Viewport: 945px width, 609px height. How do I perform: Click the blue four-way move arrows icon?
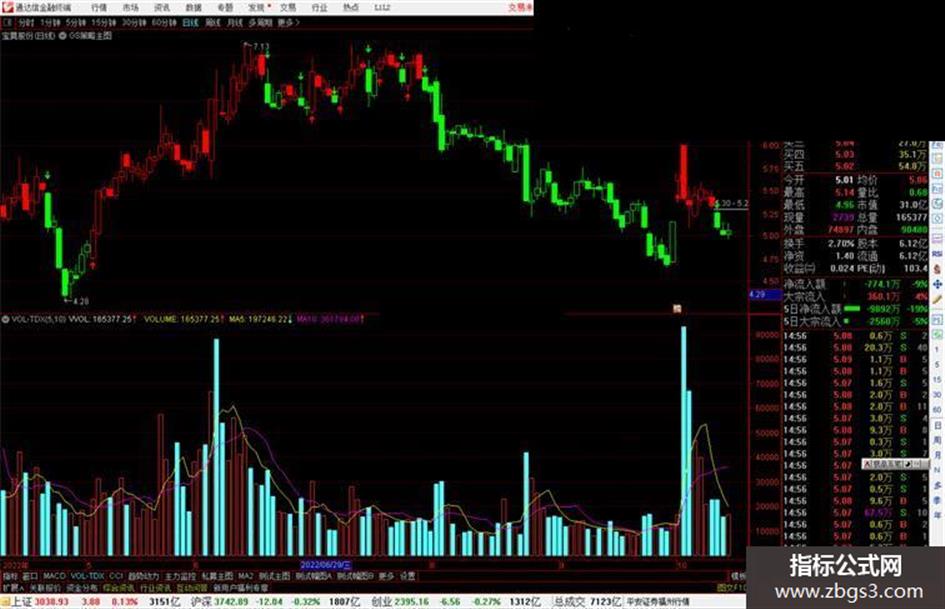point(937,284)
